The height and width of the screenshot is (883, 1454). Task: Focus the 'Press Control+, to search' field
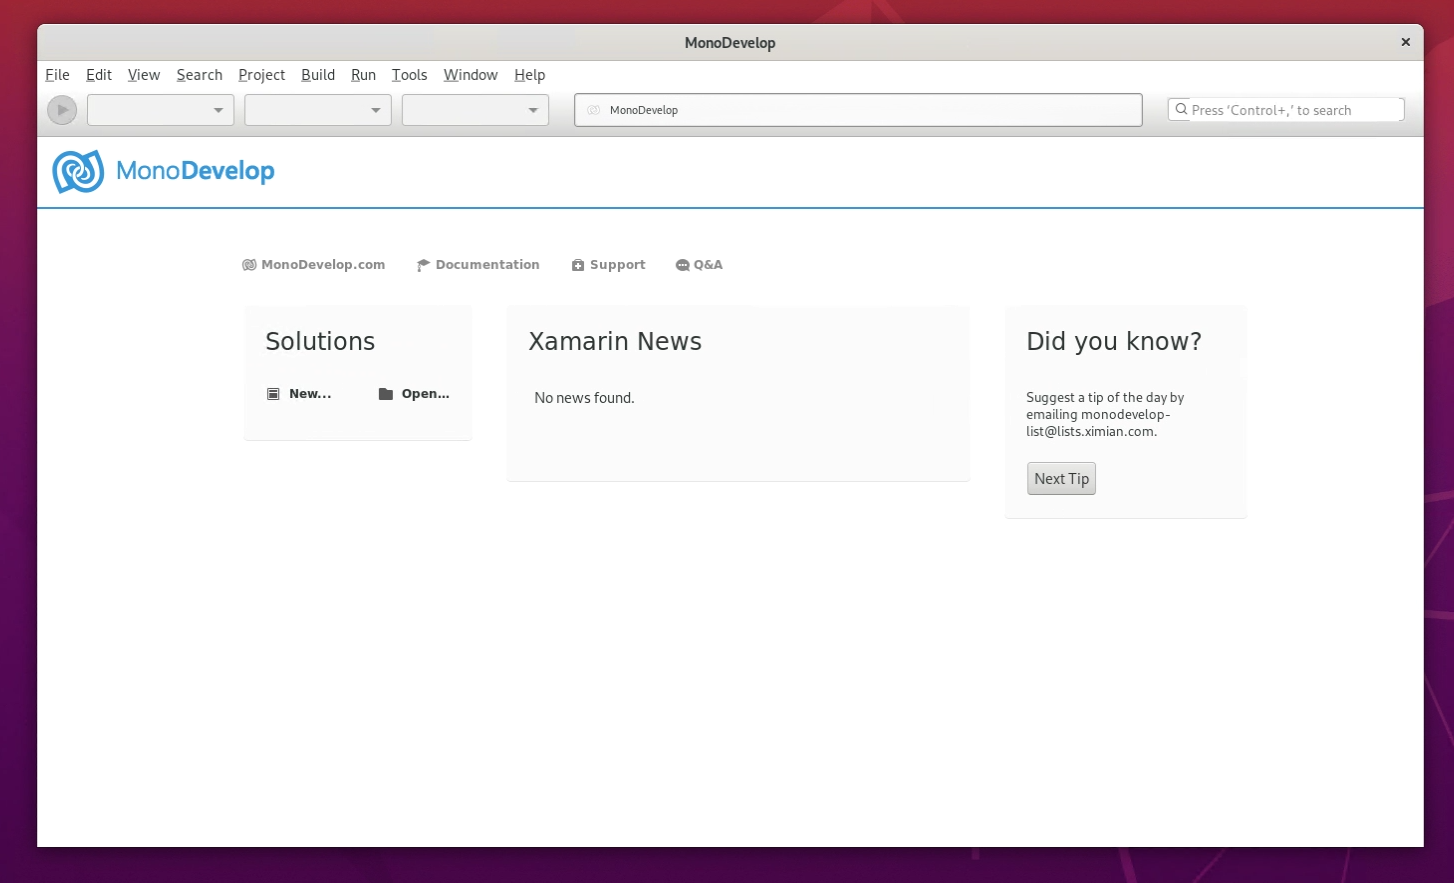coord(1286,110)
